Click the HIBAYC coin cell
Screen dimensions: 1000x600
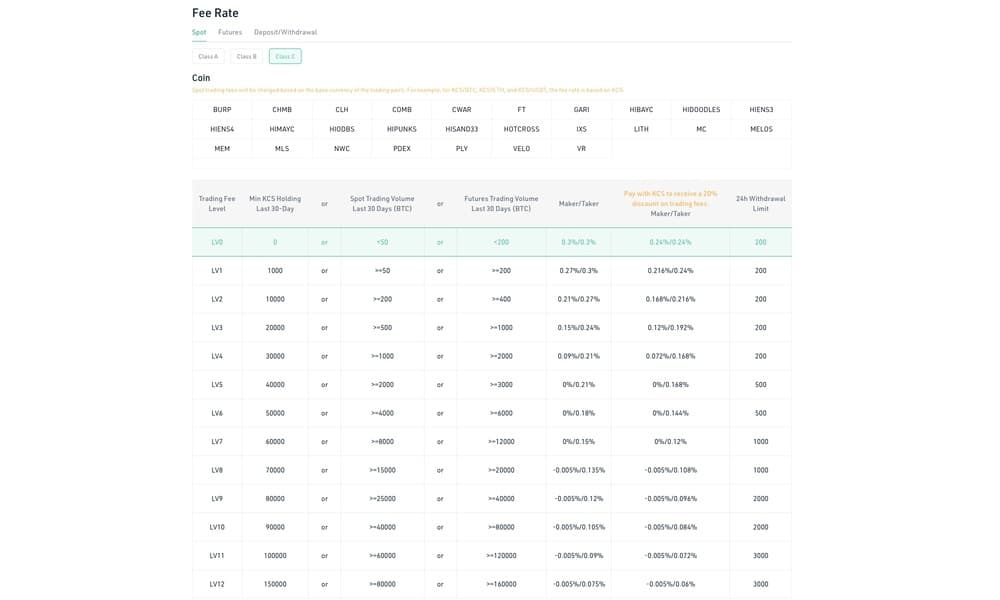click(x=642, y=110)
